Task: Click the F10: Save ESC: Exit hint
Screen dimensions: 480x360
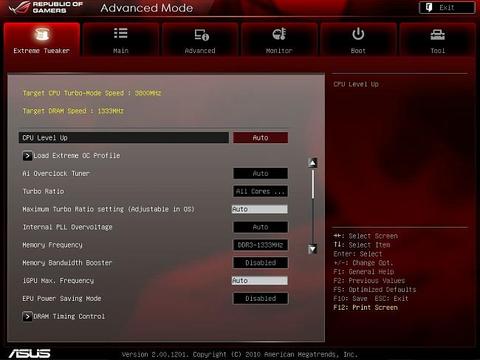Action: pyautogui.click(x=371, y=298)
